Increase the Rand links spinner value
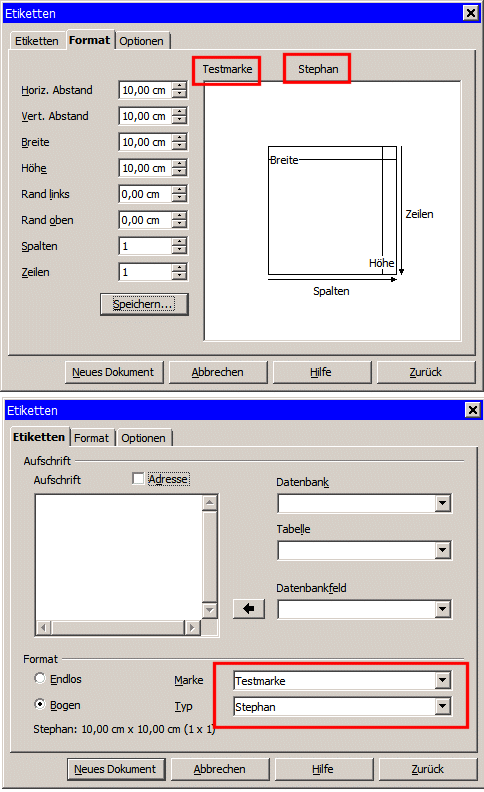This screenshot has width=484, height=792. pos(179,190)
